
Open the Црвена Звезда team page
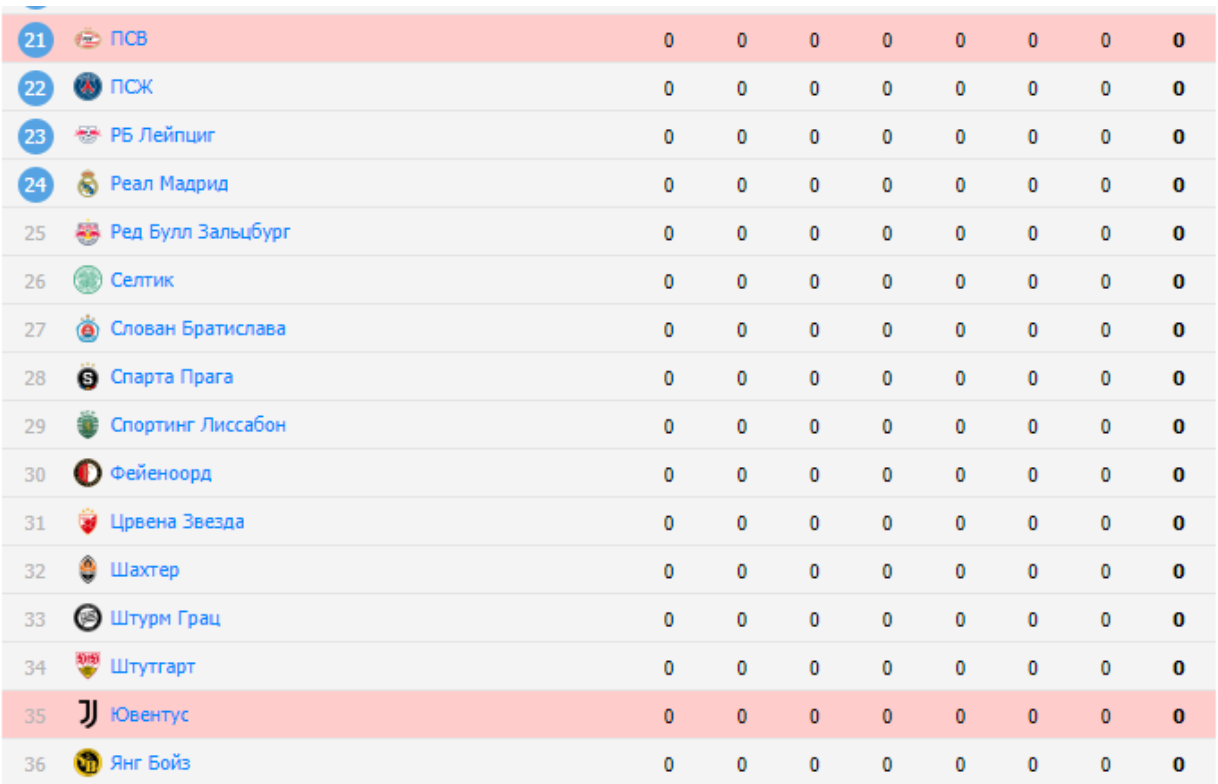[x=177, y=522]
